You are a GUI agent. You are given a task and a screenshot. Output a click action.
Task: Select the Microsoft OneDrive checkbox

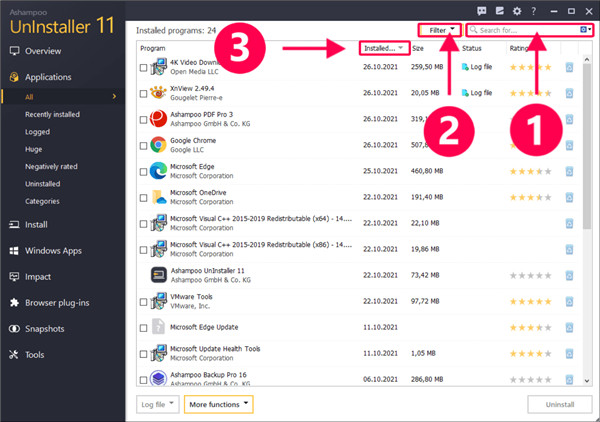(143, 198)
